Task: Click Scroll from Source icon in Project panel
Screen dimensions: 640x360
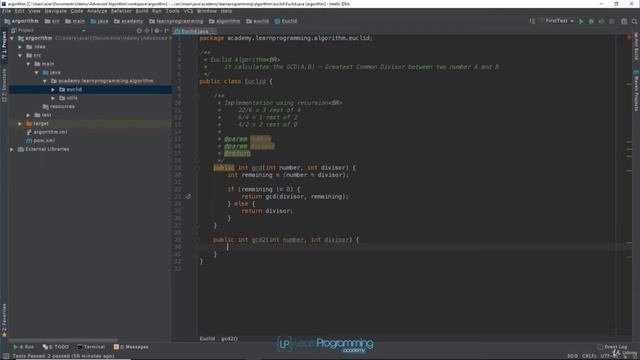Action: point(139,31)
